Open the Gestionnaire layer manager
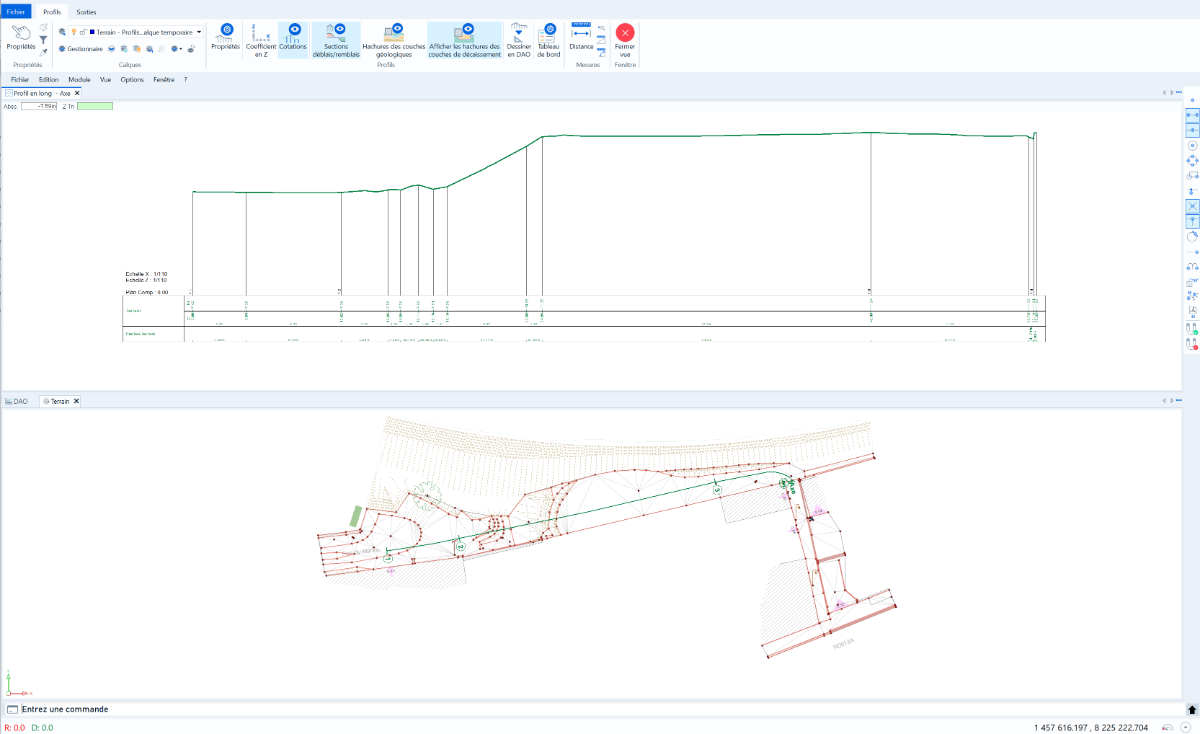Viewport: 1200px width, 734px height. [x=80, y=48]
